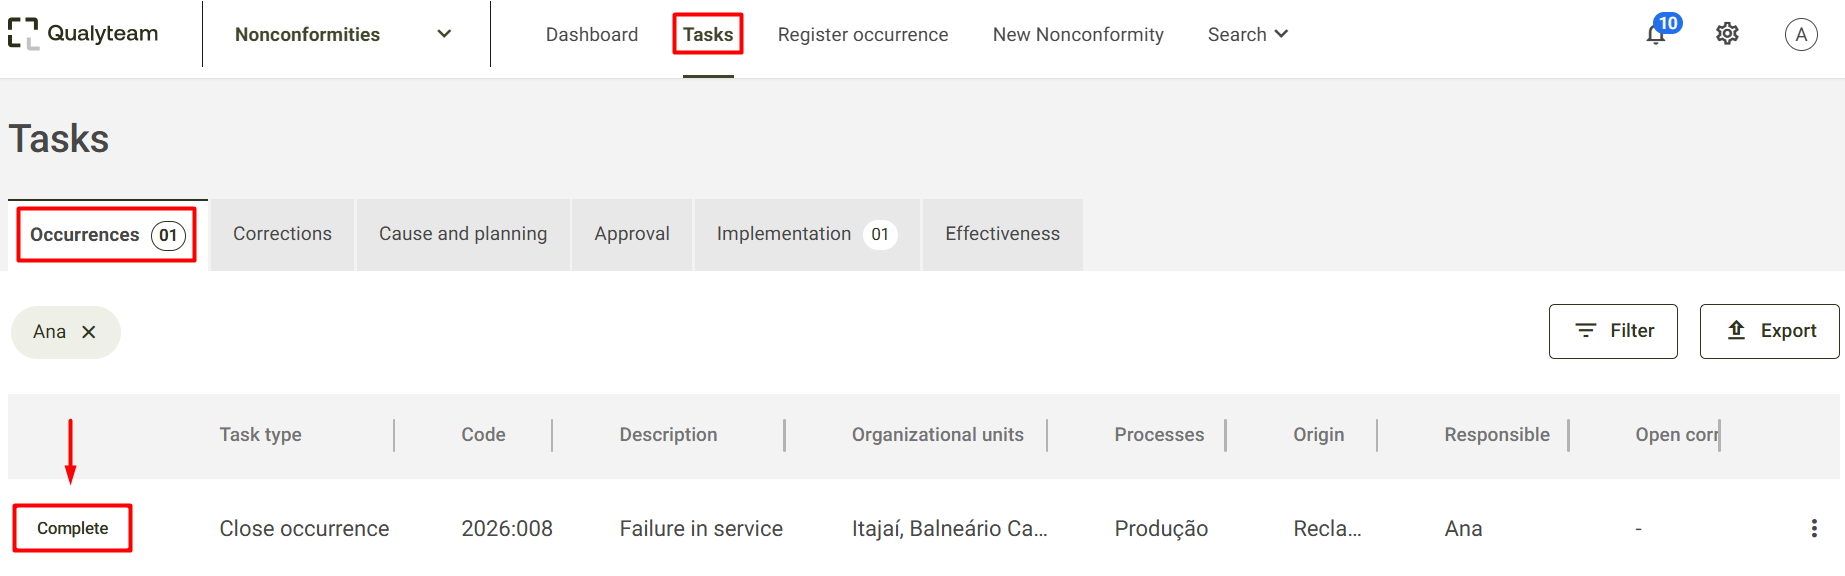The height and width of the screenshot is (576, 1845).
Task: Switch to Cause and planning tab
Action: point(463,234)
